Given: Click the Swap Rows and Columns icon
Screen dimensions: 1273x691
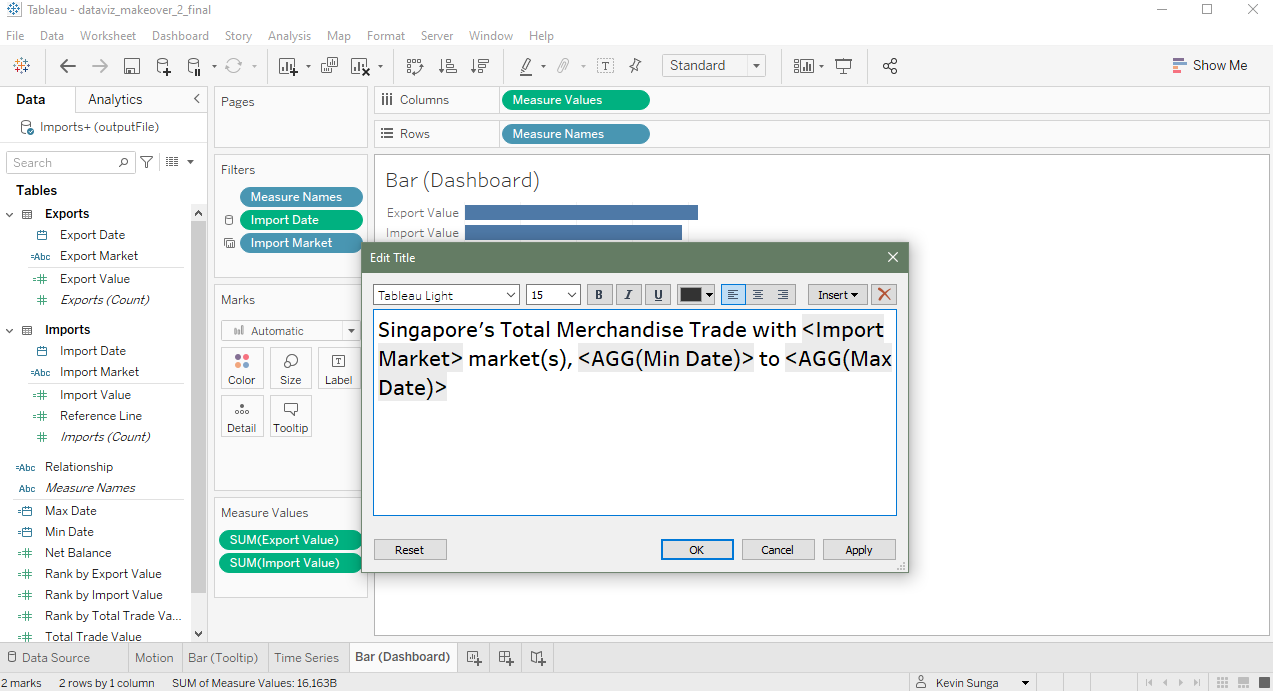Looking at the screenshot, I should 414,66.
